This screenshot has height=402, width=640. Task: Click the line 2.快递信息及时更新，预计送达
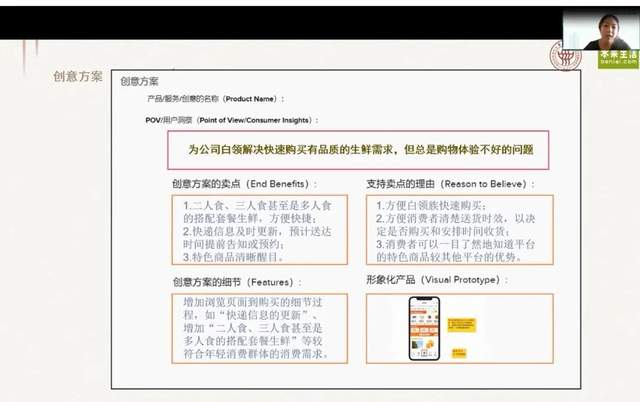[x=257, y=231]
